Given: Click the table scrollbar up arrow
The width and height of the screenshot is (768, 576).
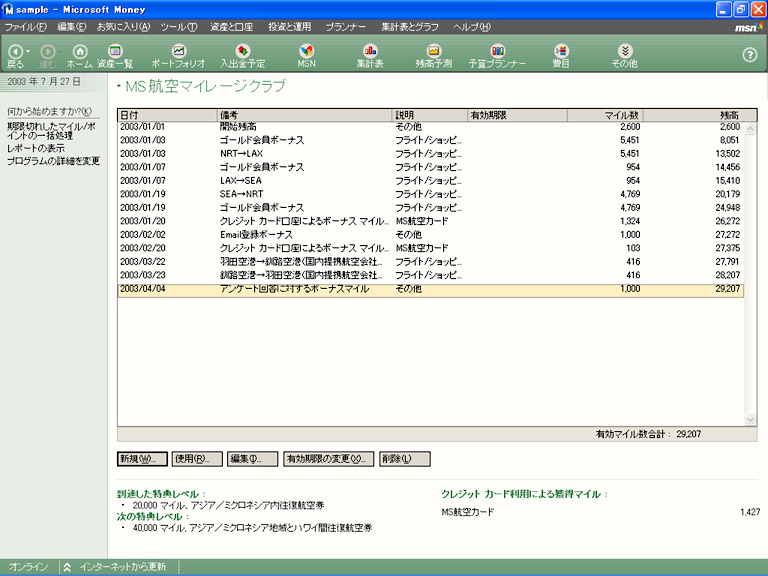Looking at the screenshot, I should click(x=750, y=129).
